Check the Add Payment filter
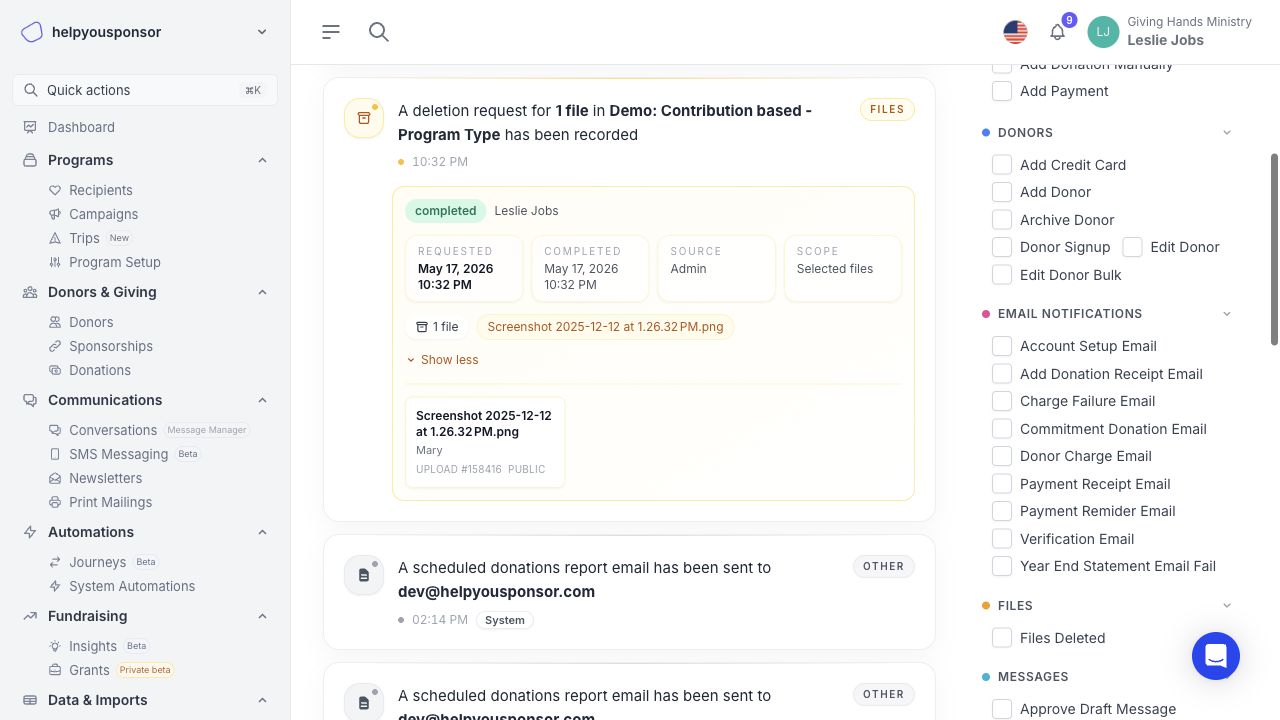 coord(1002,91)
